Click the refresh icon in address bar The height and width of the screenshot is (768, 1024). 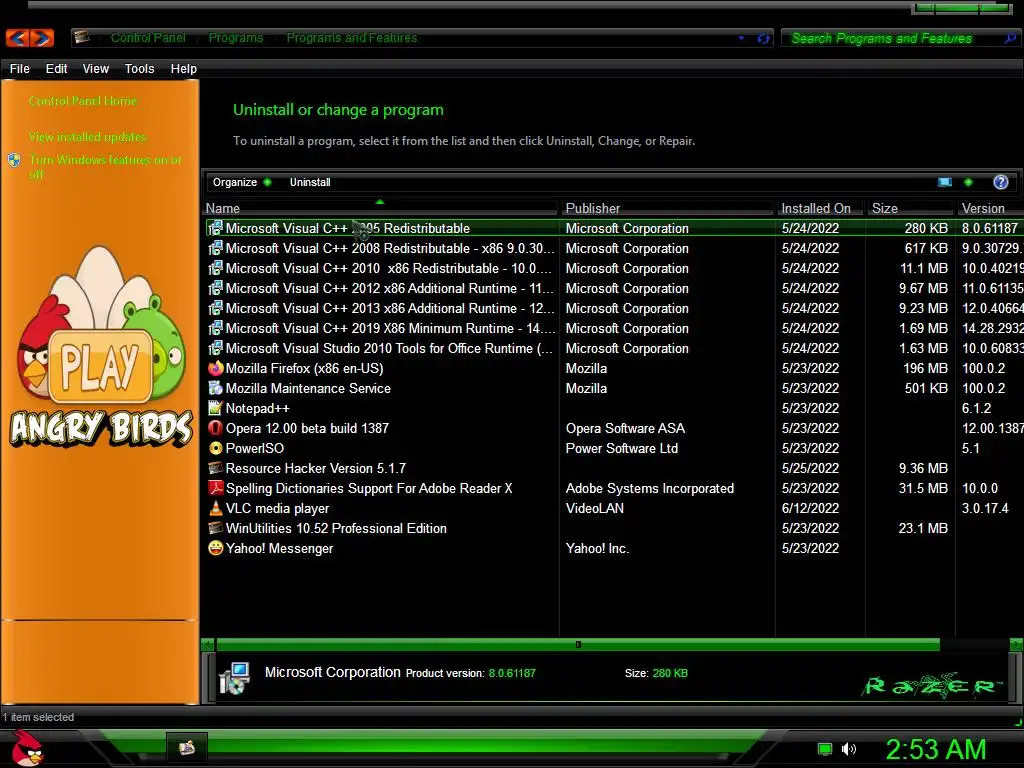click(763, 39)
